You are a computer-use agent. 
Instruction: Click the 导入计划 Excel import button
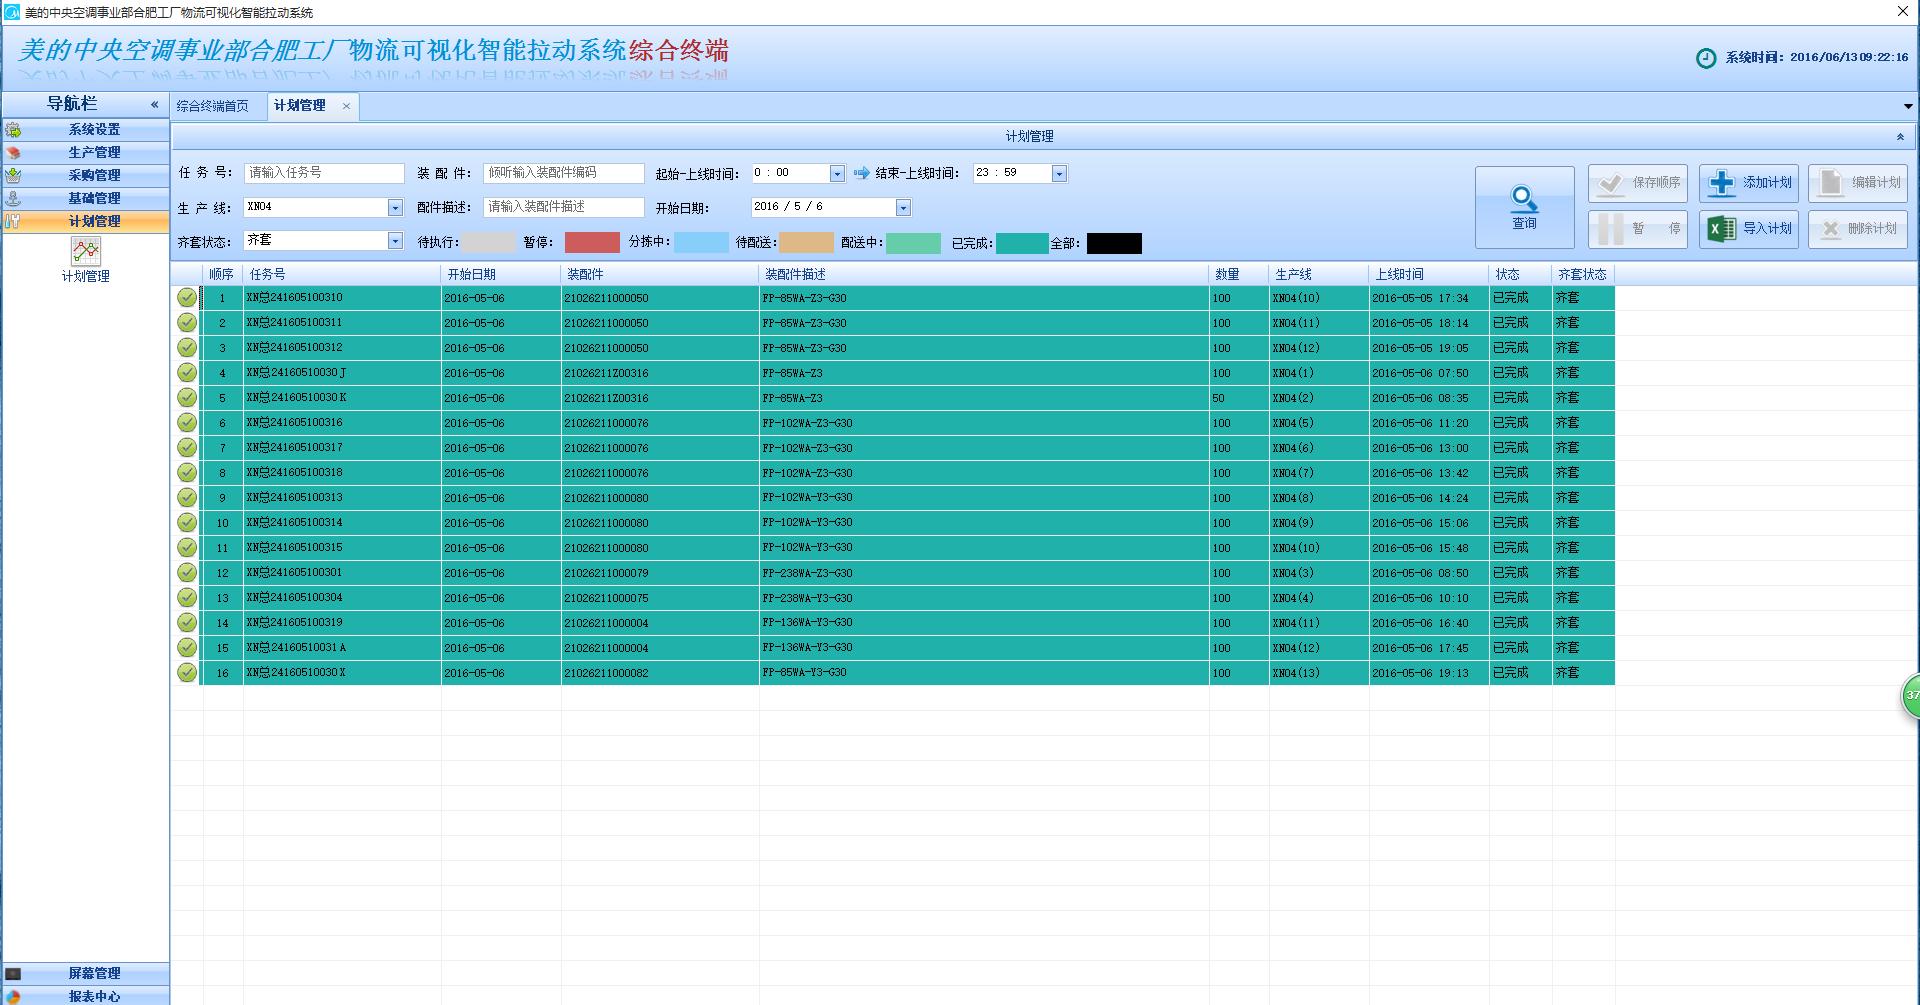(1749, 229)
